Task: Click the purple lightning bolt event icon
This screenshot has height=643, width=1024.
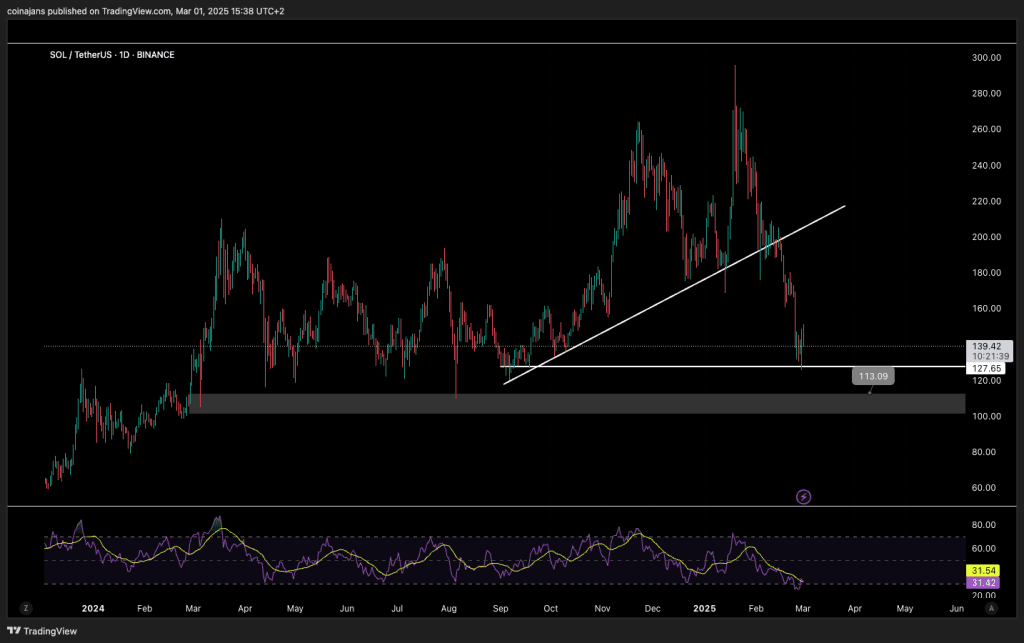Action: (803, 496)
